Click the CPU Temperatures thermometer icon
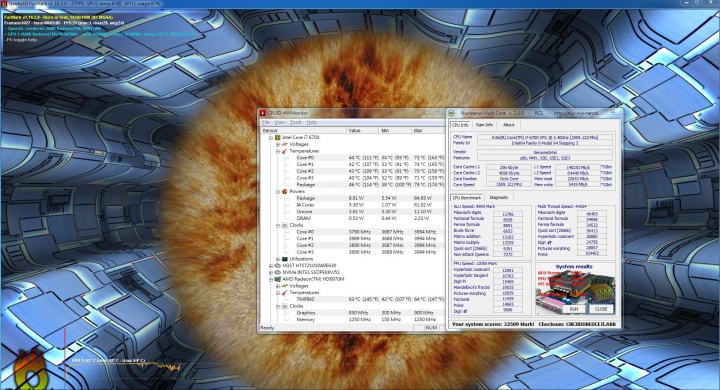Viewport: 720px width, 390px height. (285, 151)
